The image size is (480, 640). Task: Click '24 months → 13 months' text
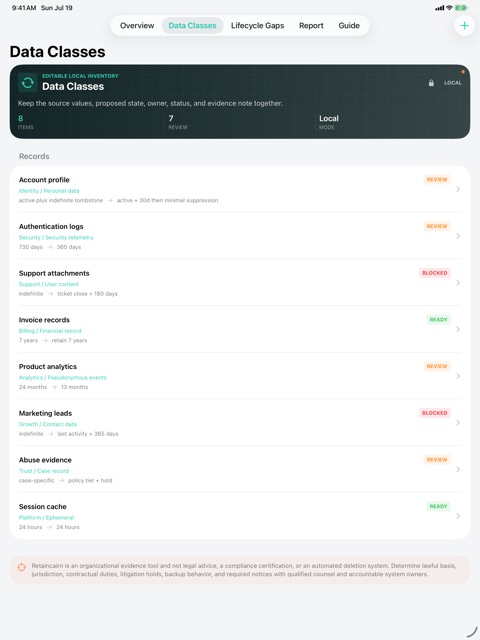pyautogui.click(x=53, y=387)
